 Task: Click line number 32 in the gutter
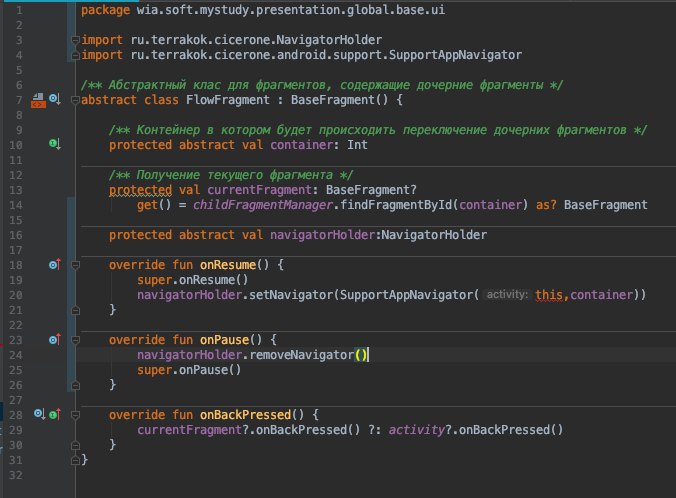pyautogui.click(x=16, y=475)
